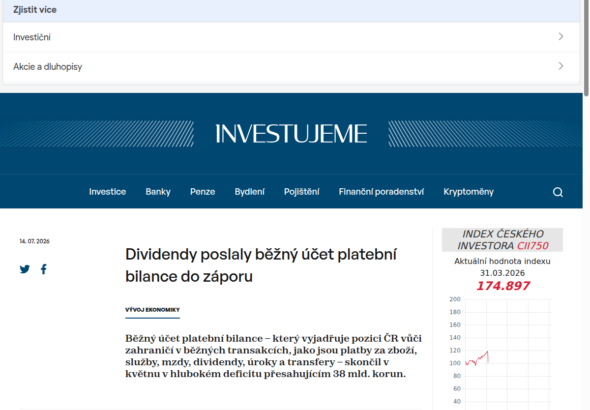Open the Banky menu item
590x410 pixels.
coord(158,192)
